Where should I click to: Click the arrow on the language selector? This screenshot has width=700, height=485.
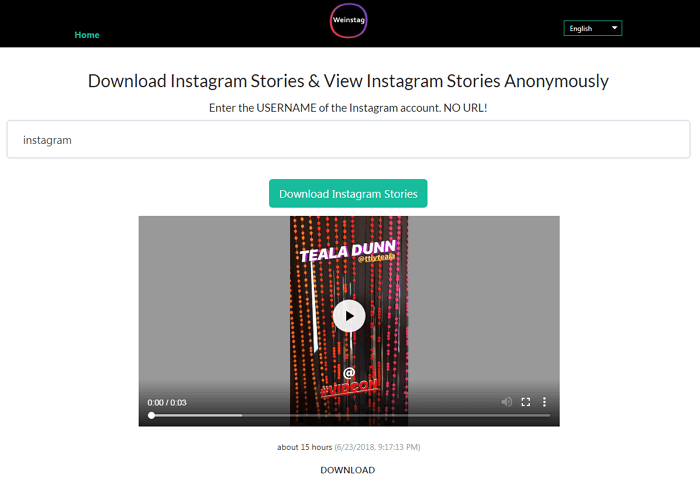(614, 28)
